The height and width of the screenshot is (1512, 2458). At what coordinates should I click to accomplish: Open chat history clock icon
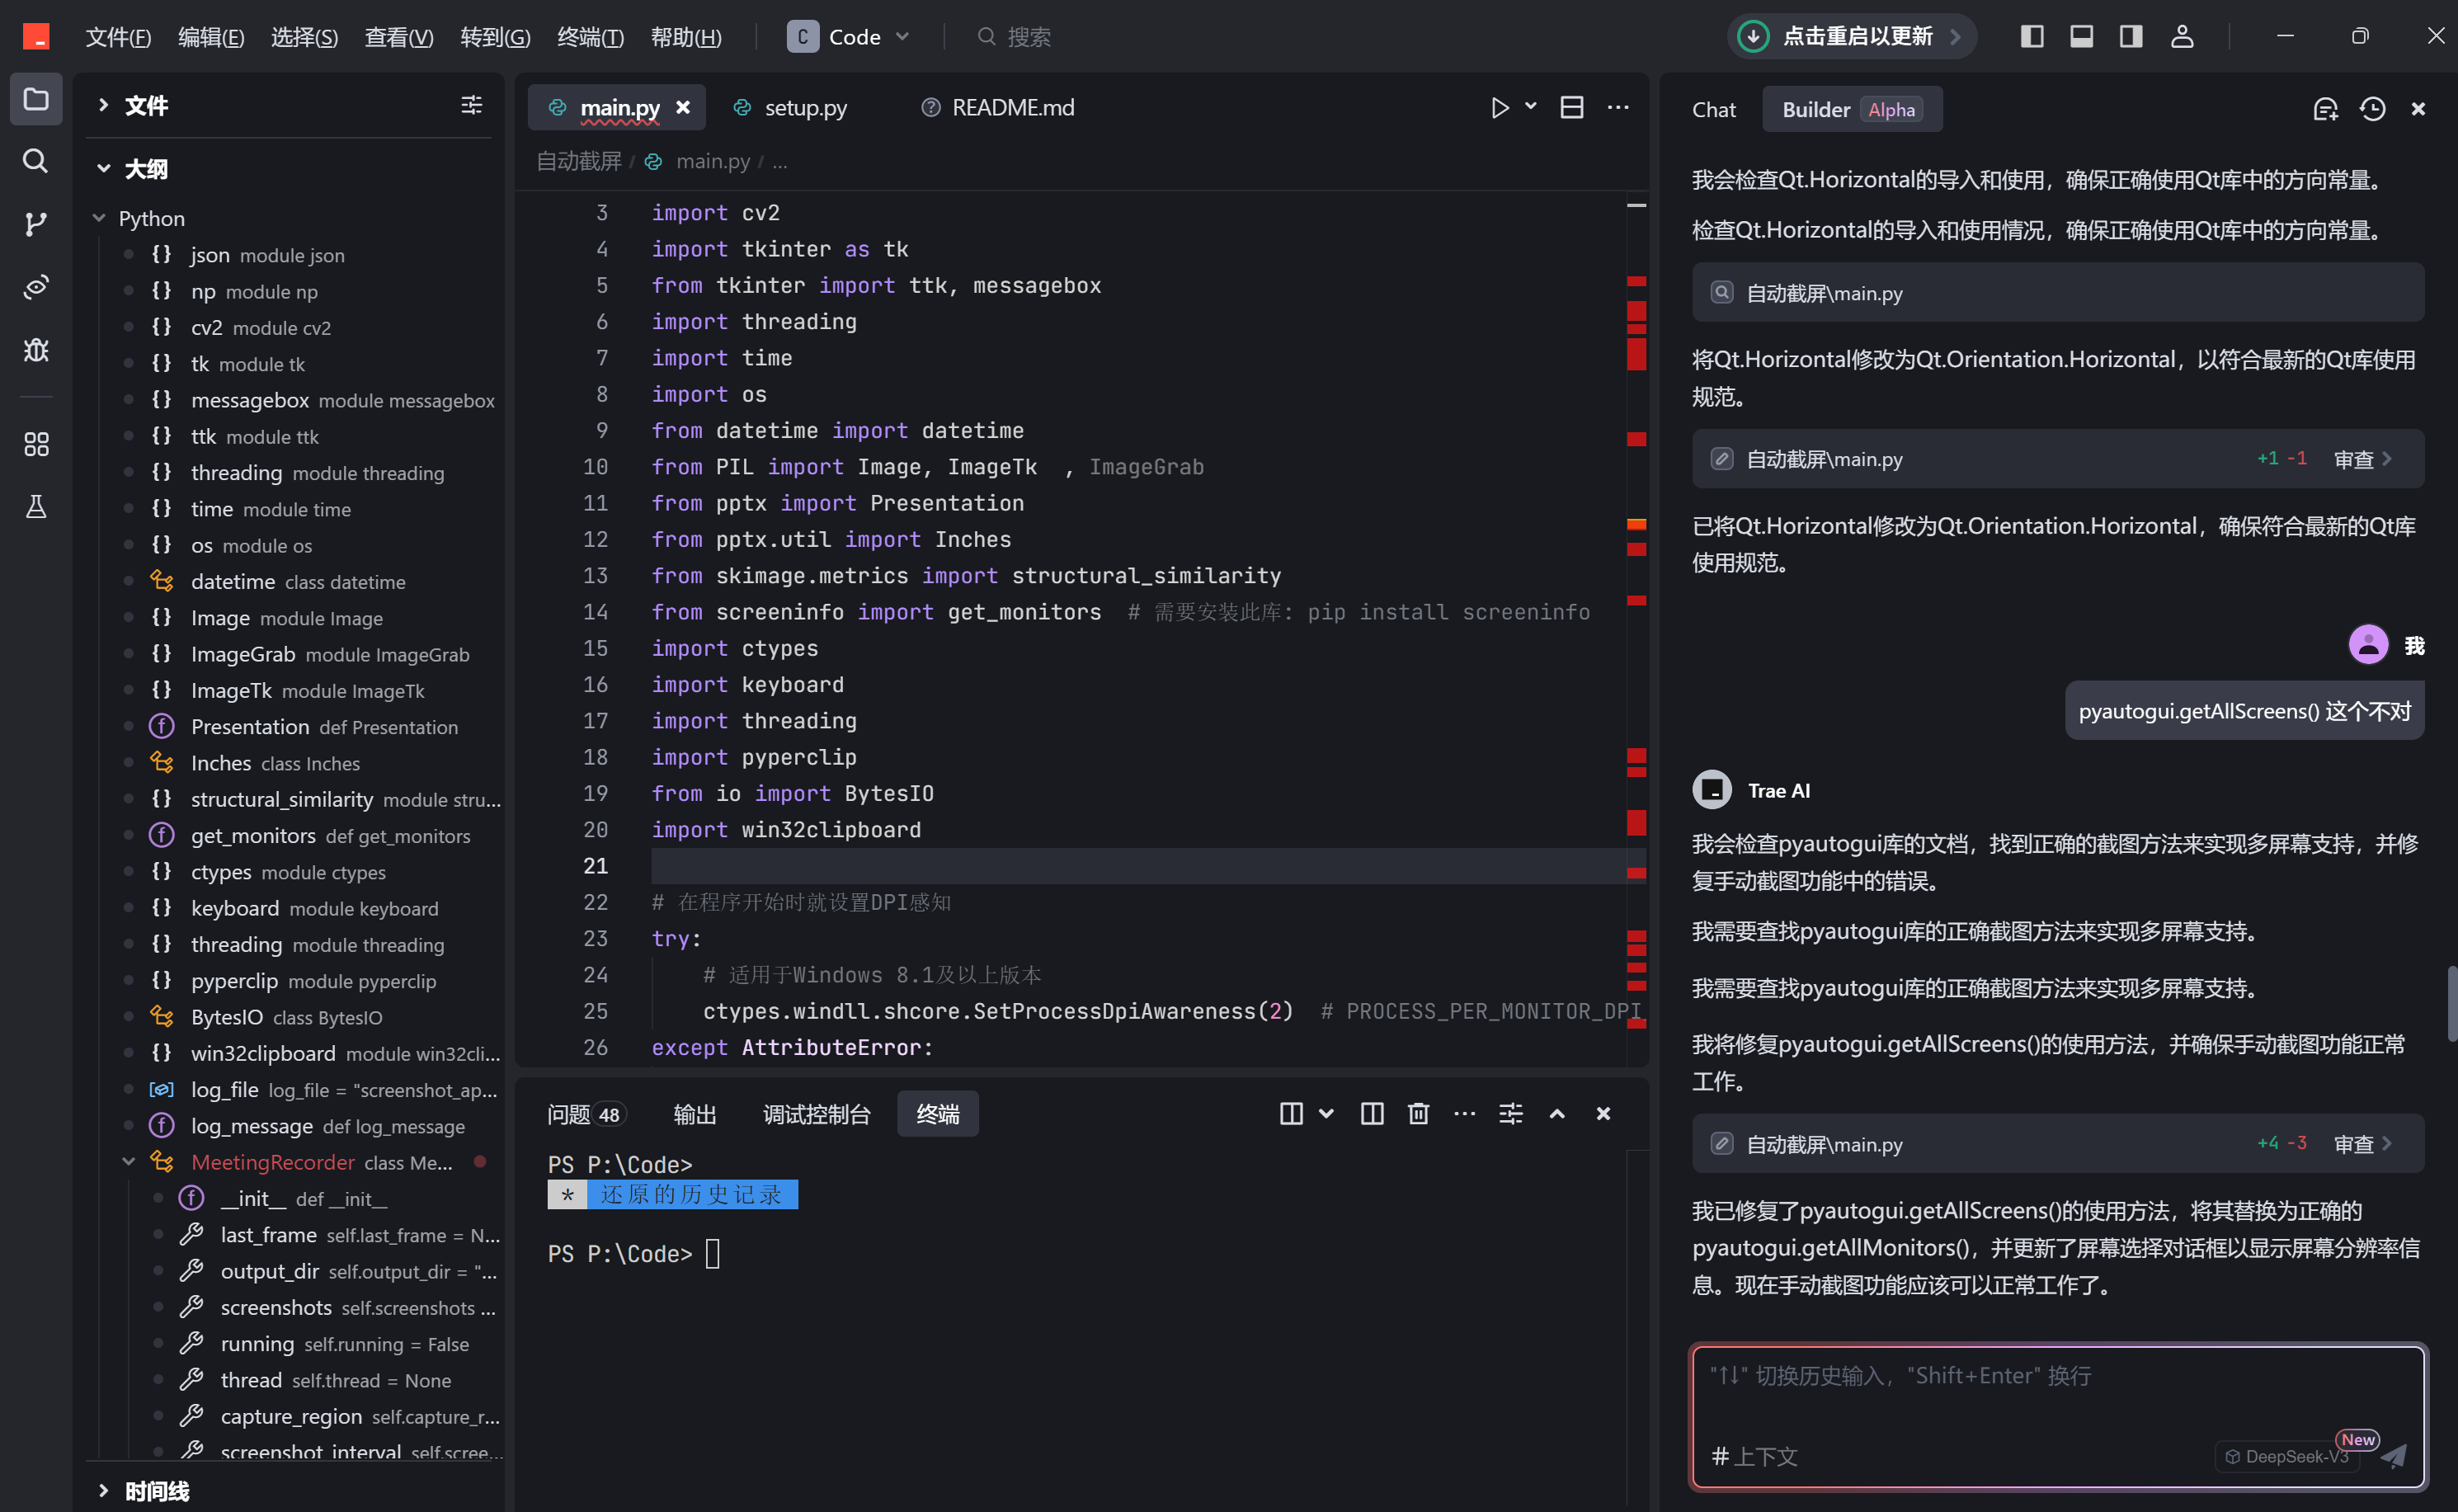[2372, 109]
